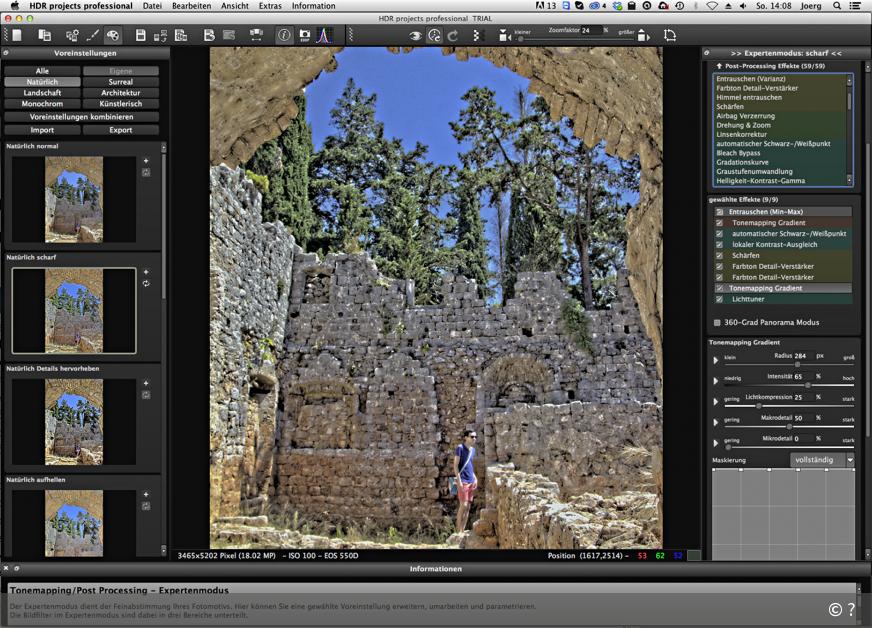Open the Information menu
This screenshot has width=872, height=628.
(x=314, y=6)
